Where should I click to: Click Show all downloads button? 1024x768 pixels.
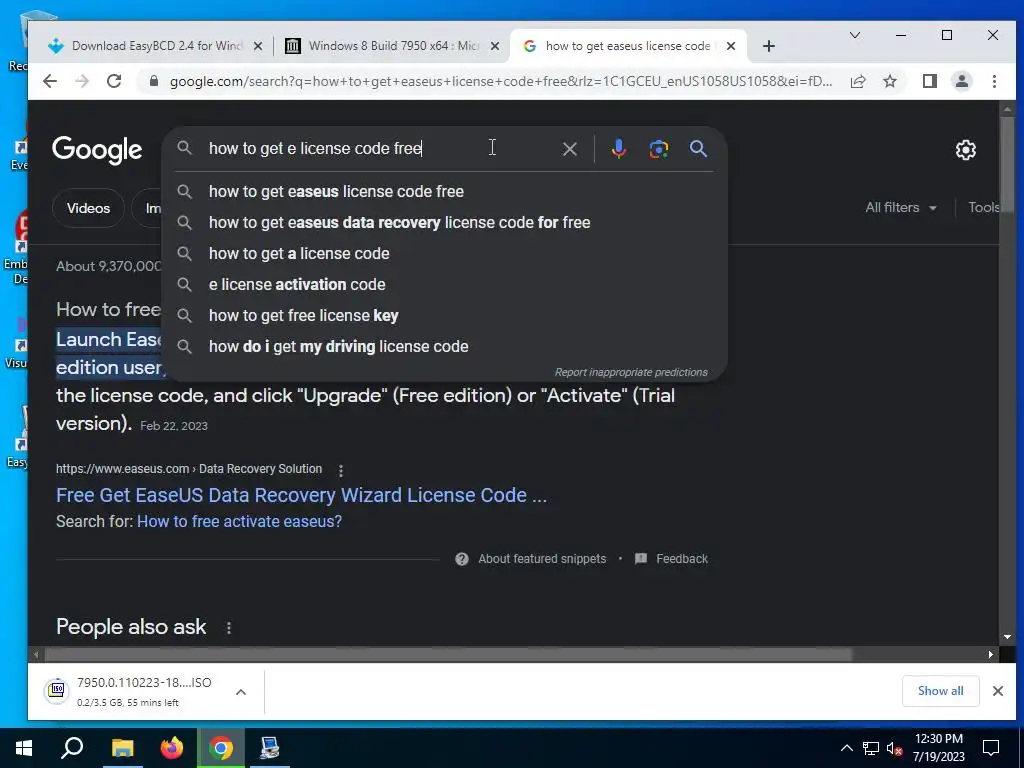[x=940, y=691]
